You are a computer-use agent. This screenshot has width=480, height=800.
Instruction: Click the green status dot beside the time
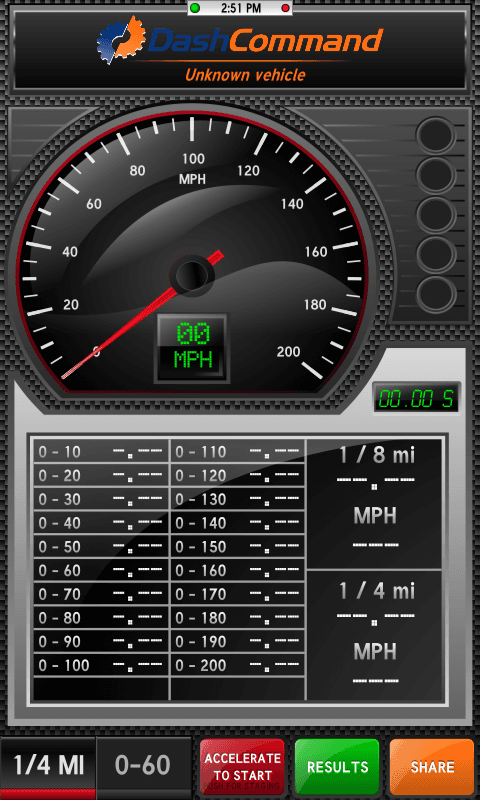pyautogui.click(x=195, y=8)
